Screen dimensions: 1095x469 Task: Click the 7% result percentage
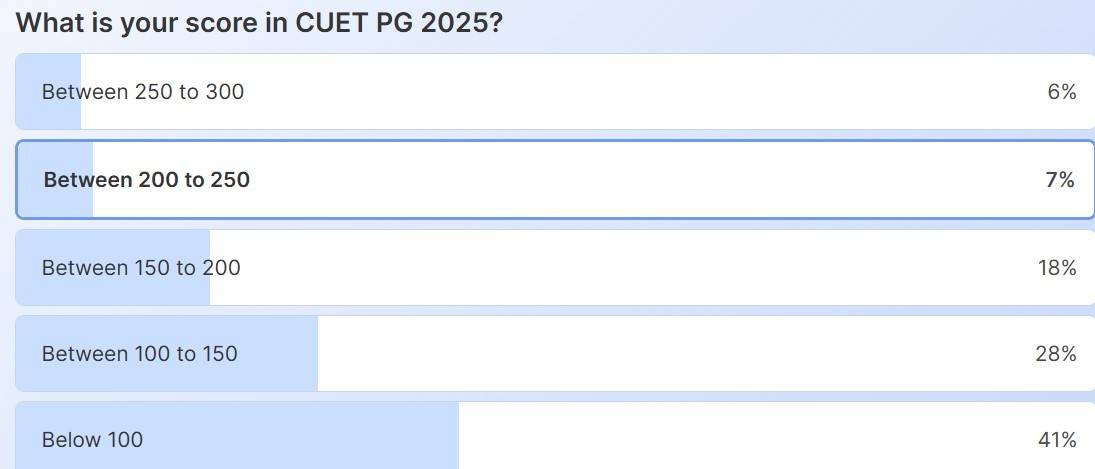[1060, 180]
